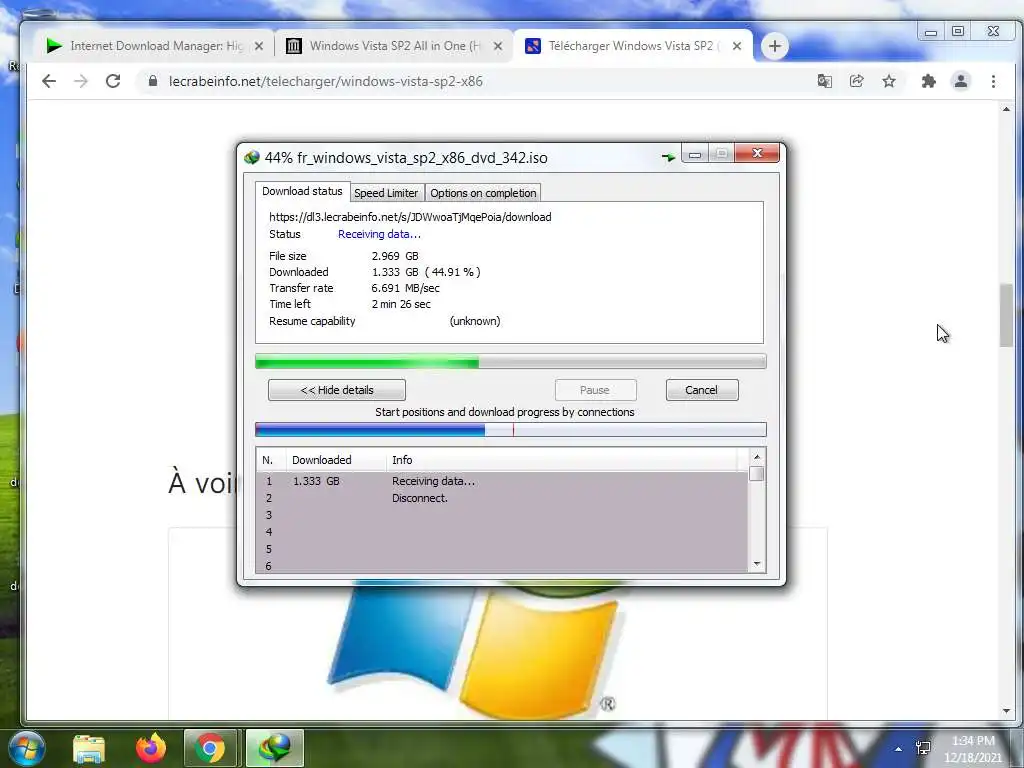Viewport: 1024px width, 768px height.
Task: Click the 2.969 GB file size value
Action: click(395, 256)
